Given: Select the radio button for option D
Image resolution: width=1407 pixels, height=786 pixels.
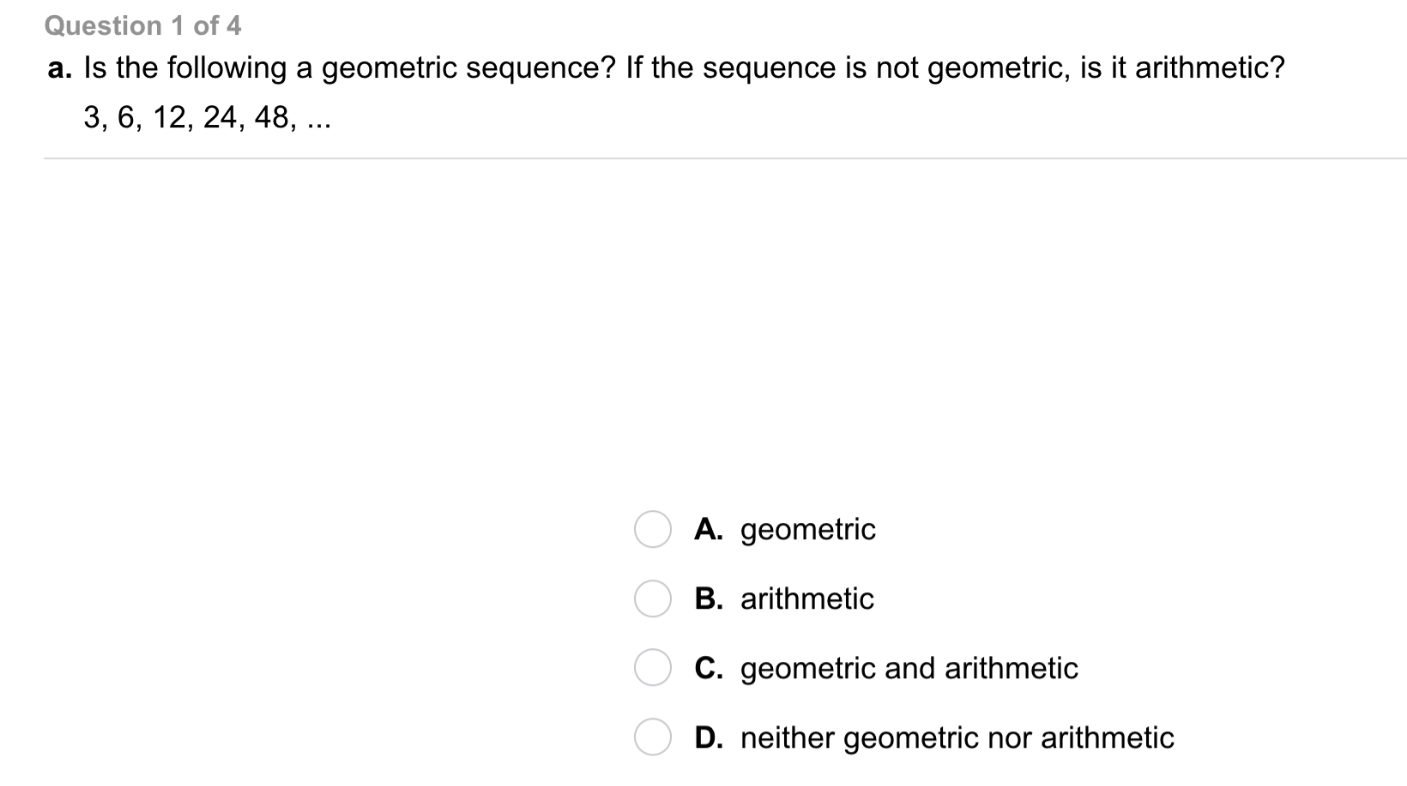Looking at the screenshot, I should (652, 738).
